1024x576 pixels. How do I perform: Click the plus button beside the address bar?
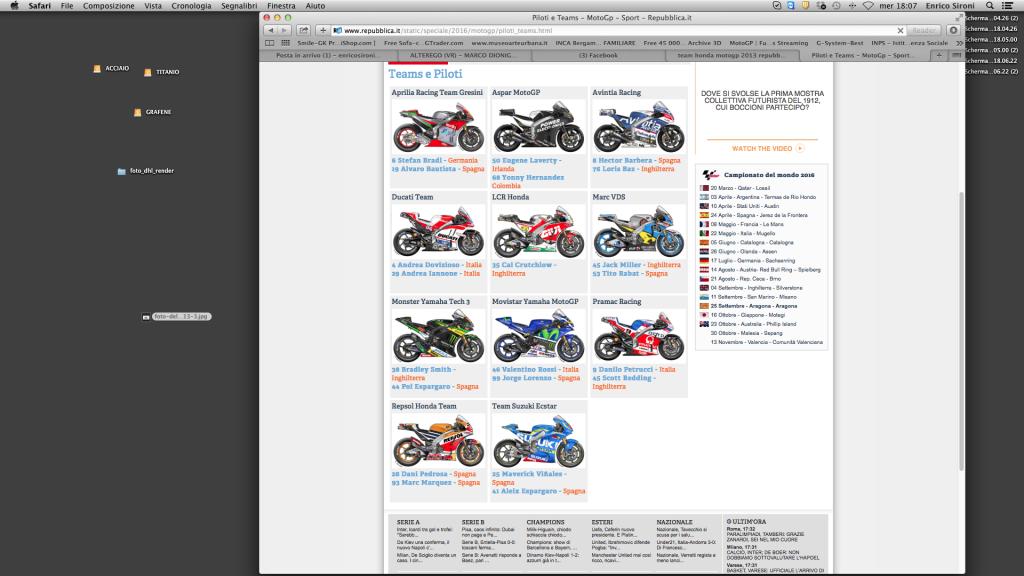click(x=323, y=30)
